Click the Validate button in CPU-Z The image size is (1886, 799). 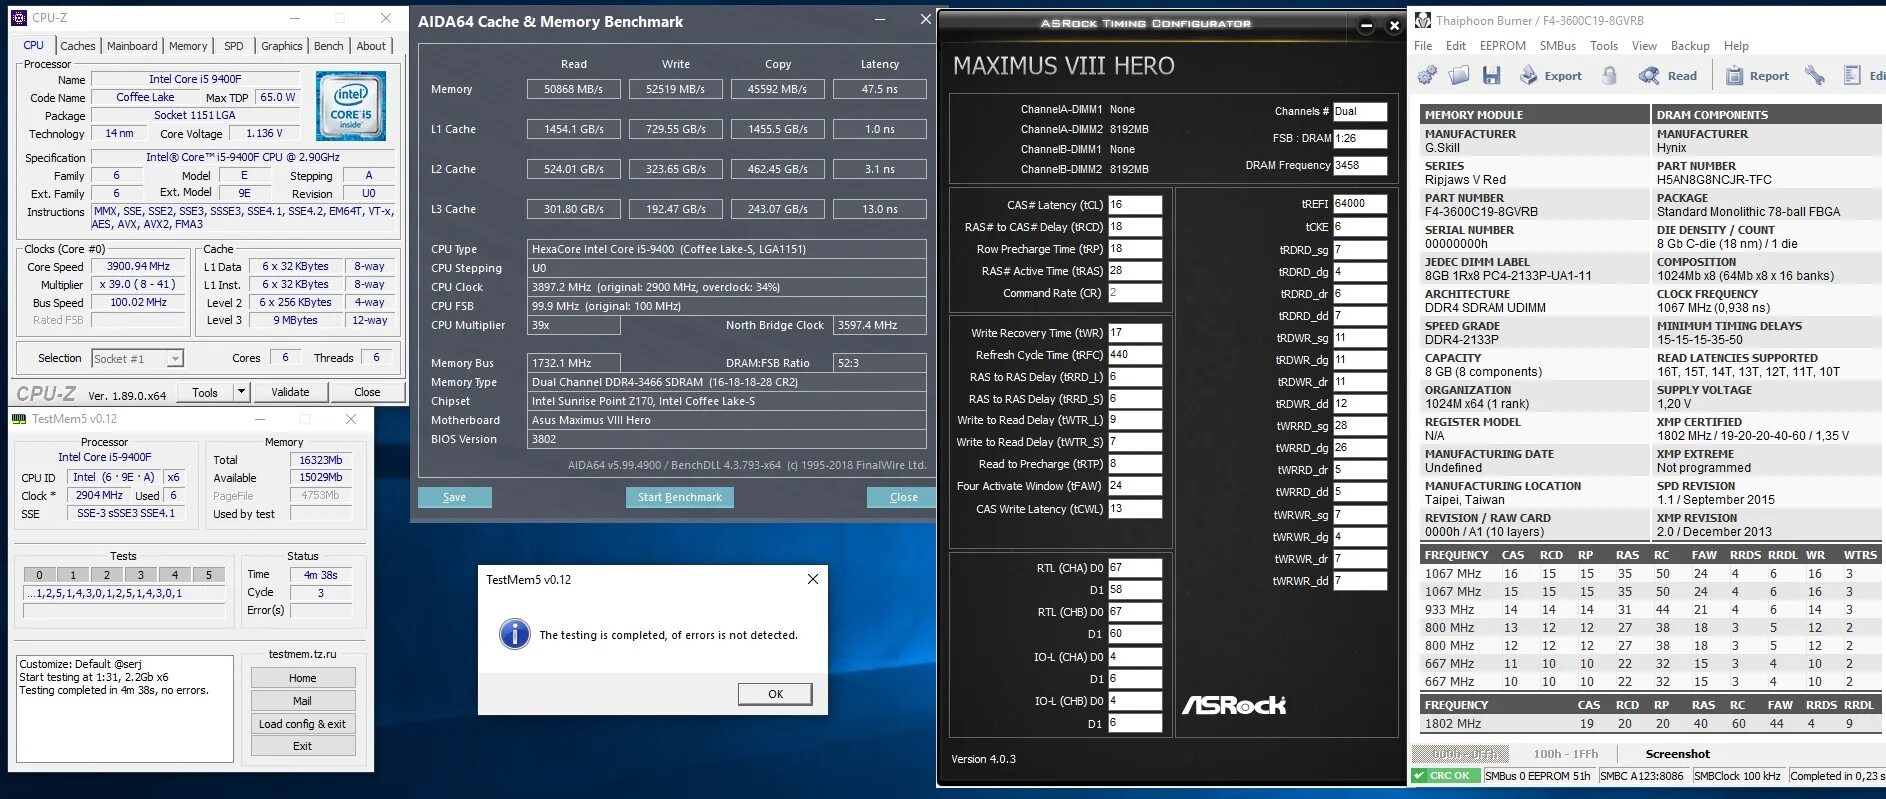290,392
